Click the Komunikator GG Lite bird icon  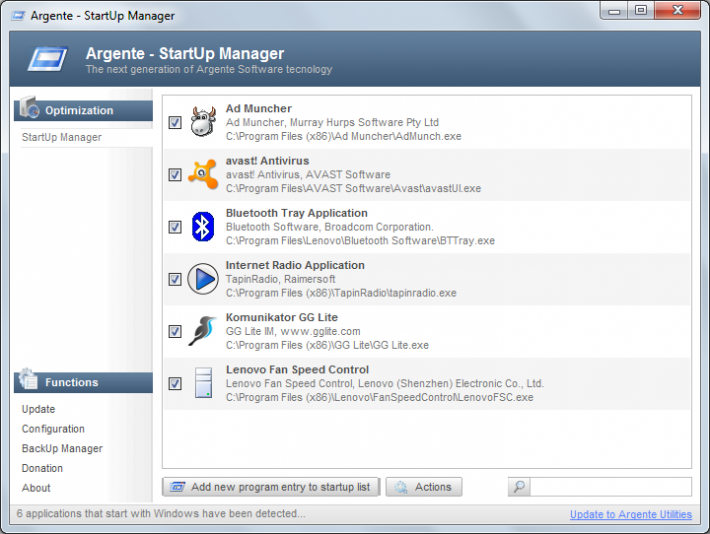(x=203, y=331)
